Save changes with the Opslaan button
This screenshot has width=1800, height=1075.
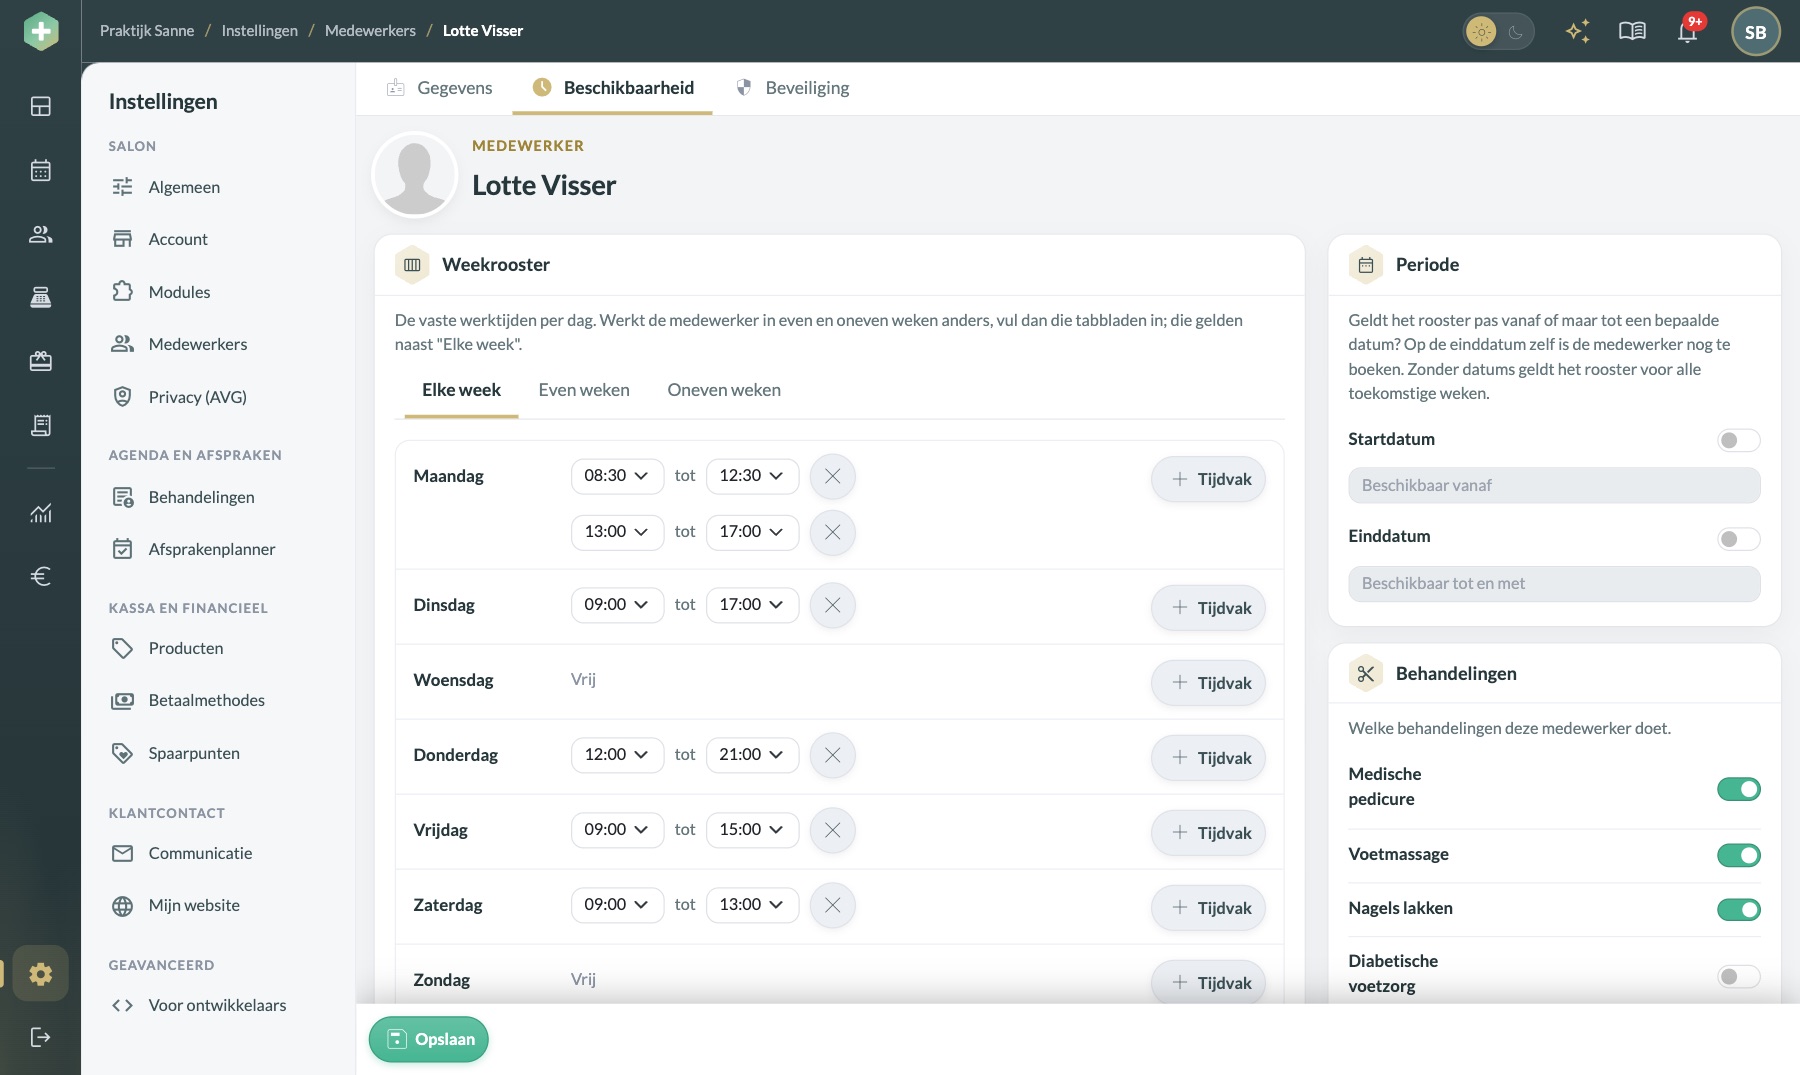point(429,1039)
